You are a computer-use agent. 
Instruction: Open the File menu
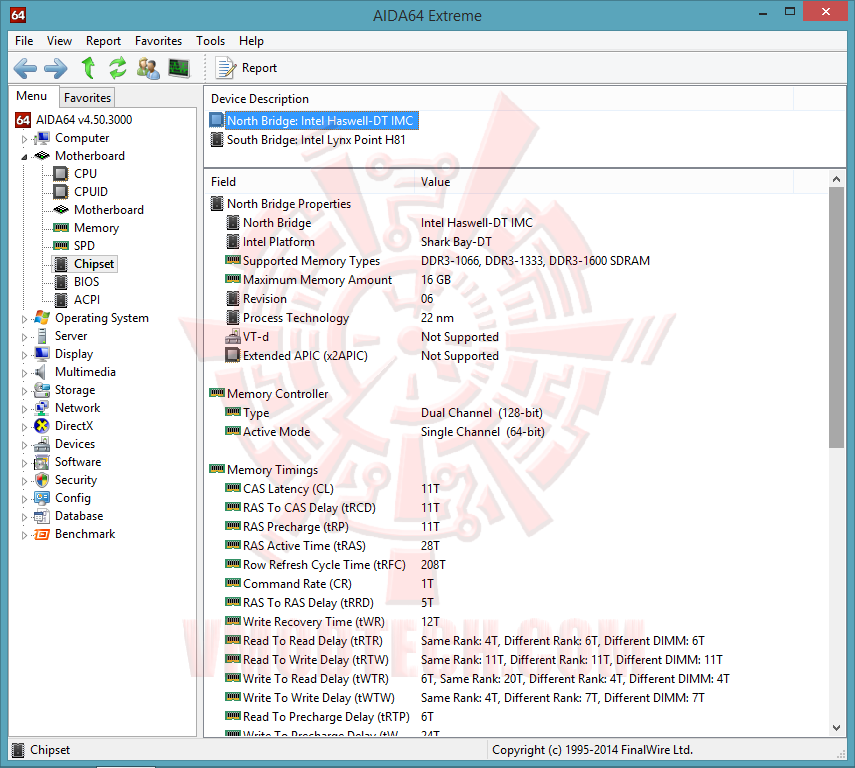(24, 41)
